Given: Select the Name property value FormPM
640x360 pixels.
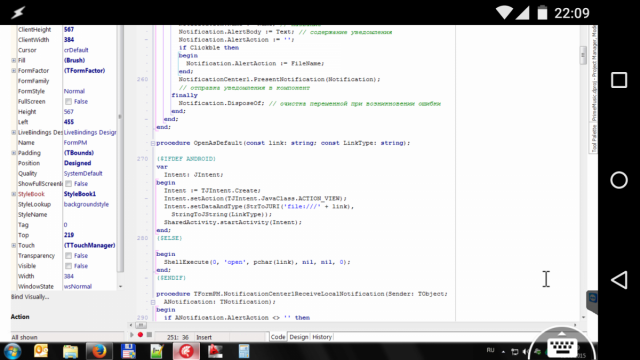Looking at the screenshot, I should (x=75, y=142).
